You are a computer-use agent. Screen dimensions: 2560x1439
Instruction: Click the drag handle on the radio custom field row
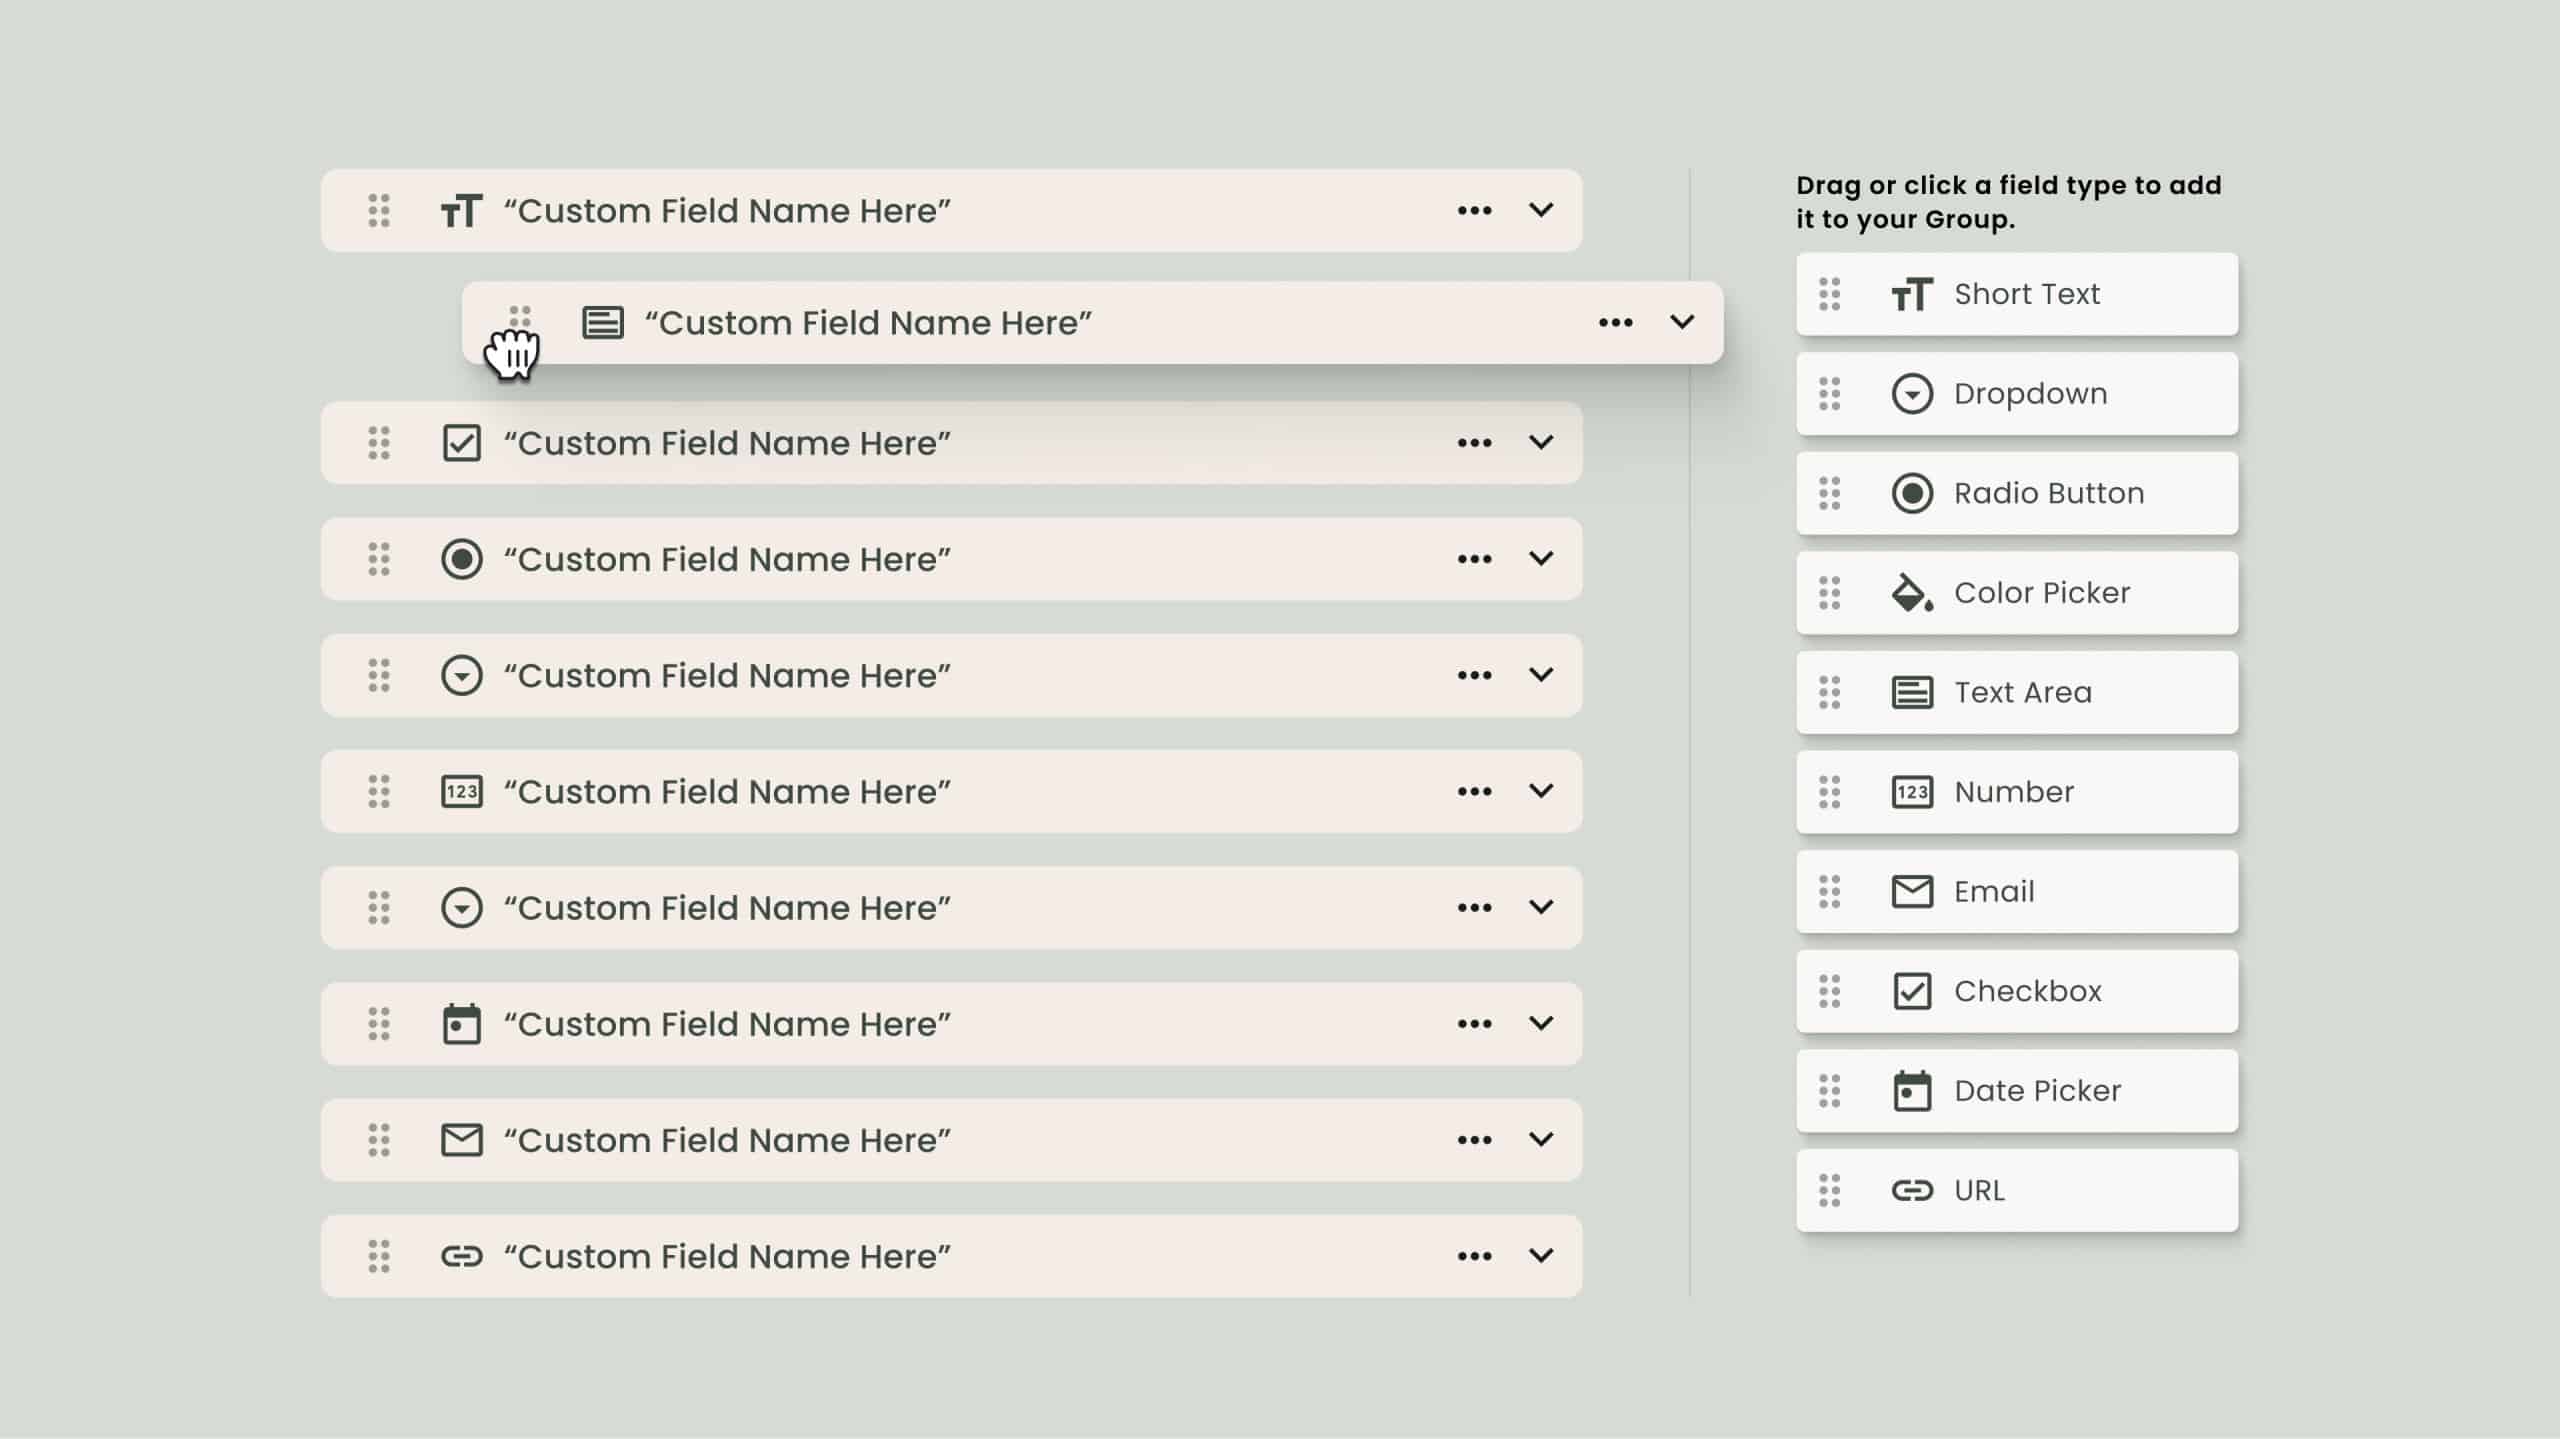click(x=378, y=559)
